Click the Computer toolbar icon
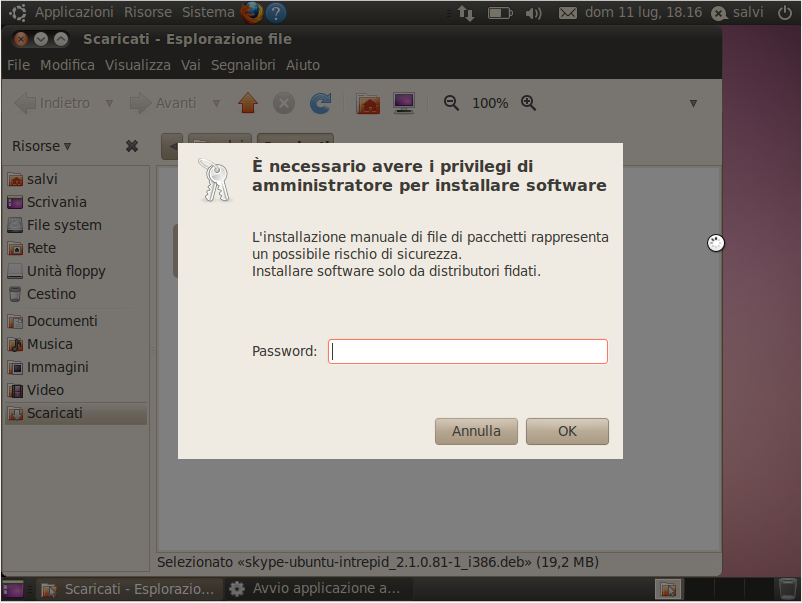The width and height of the screenshot is (802, 603). [x=404, y=103]
